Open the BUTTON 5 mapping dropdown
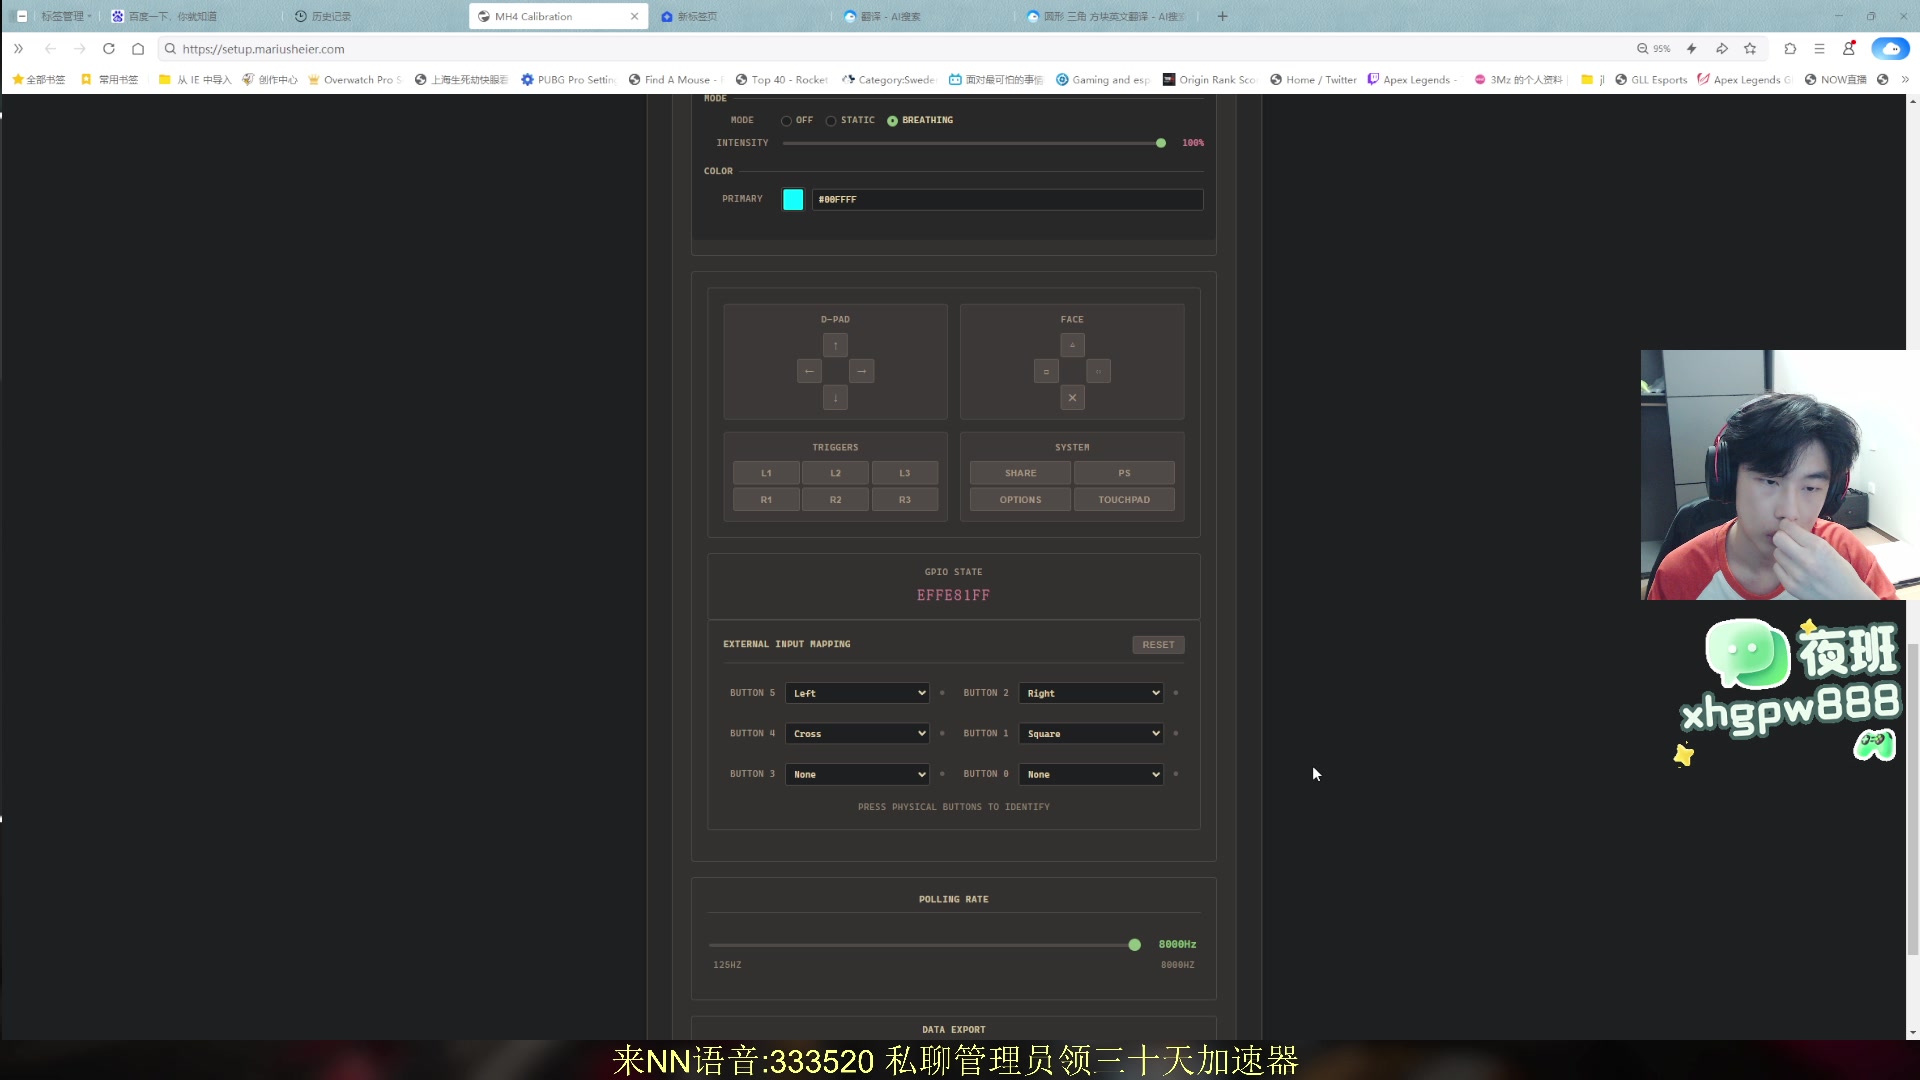Viewport: 1920px width, 1080px height. 857,693
